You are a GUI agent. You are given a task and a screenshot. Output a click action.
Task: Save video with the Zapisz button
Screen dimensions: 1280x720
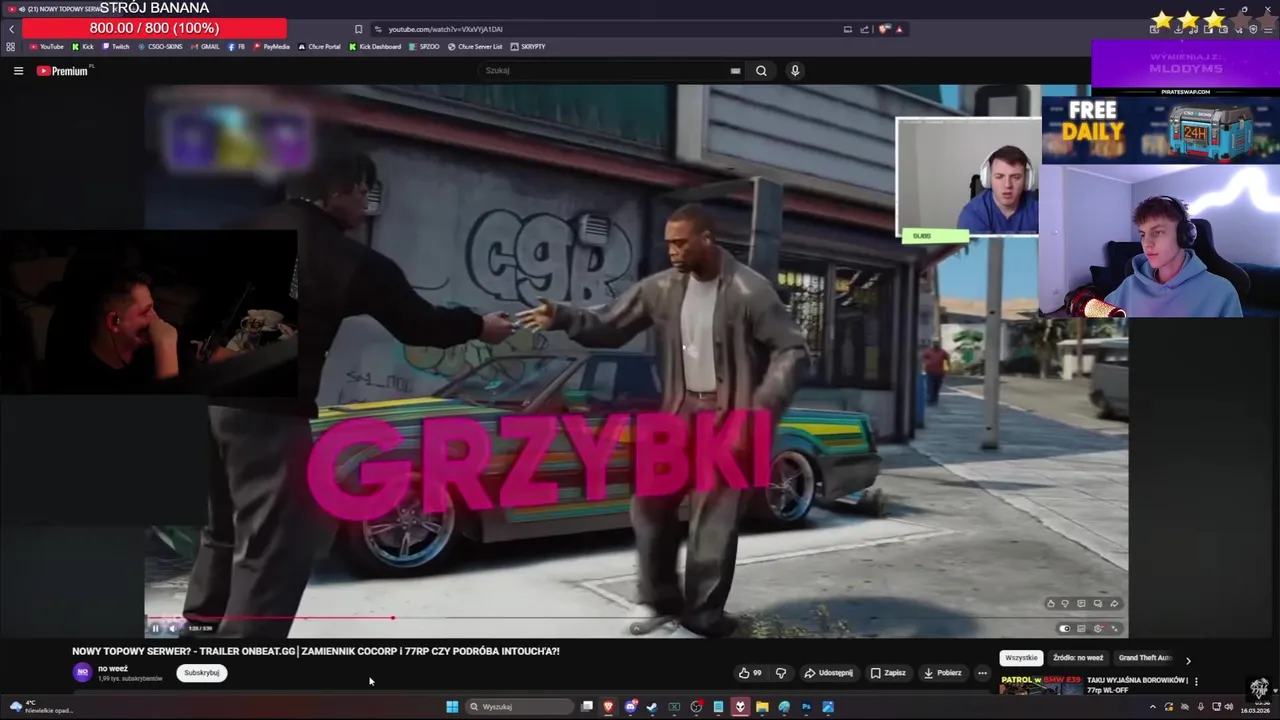[x=888, y=673]
